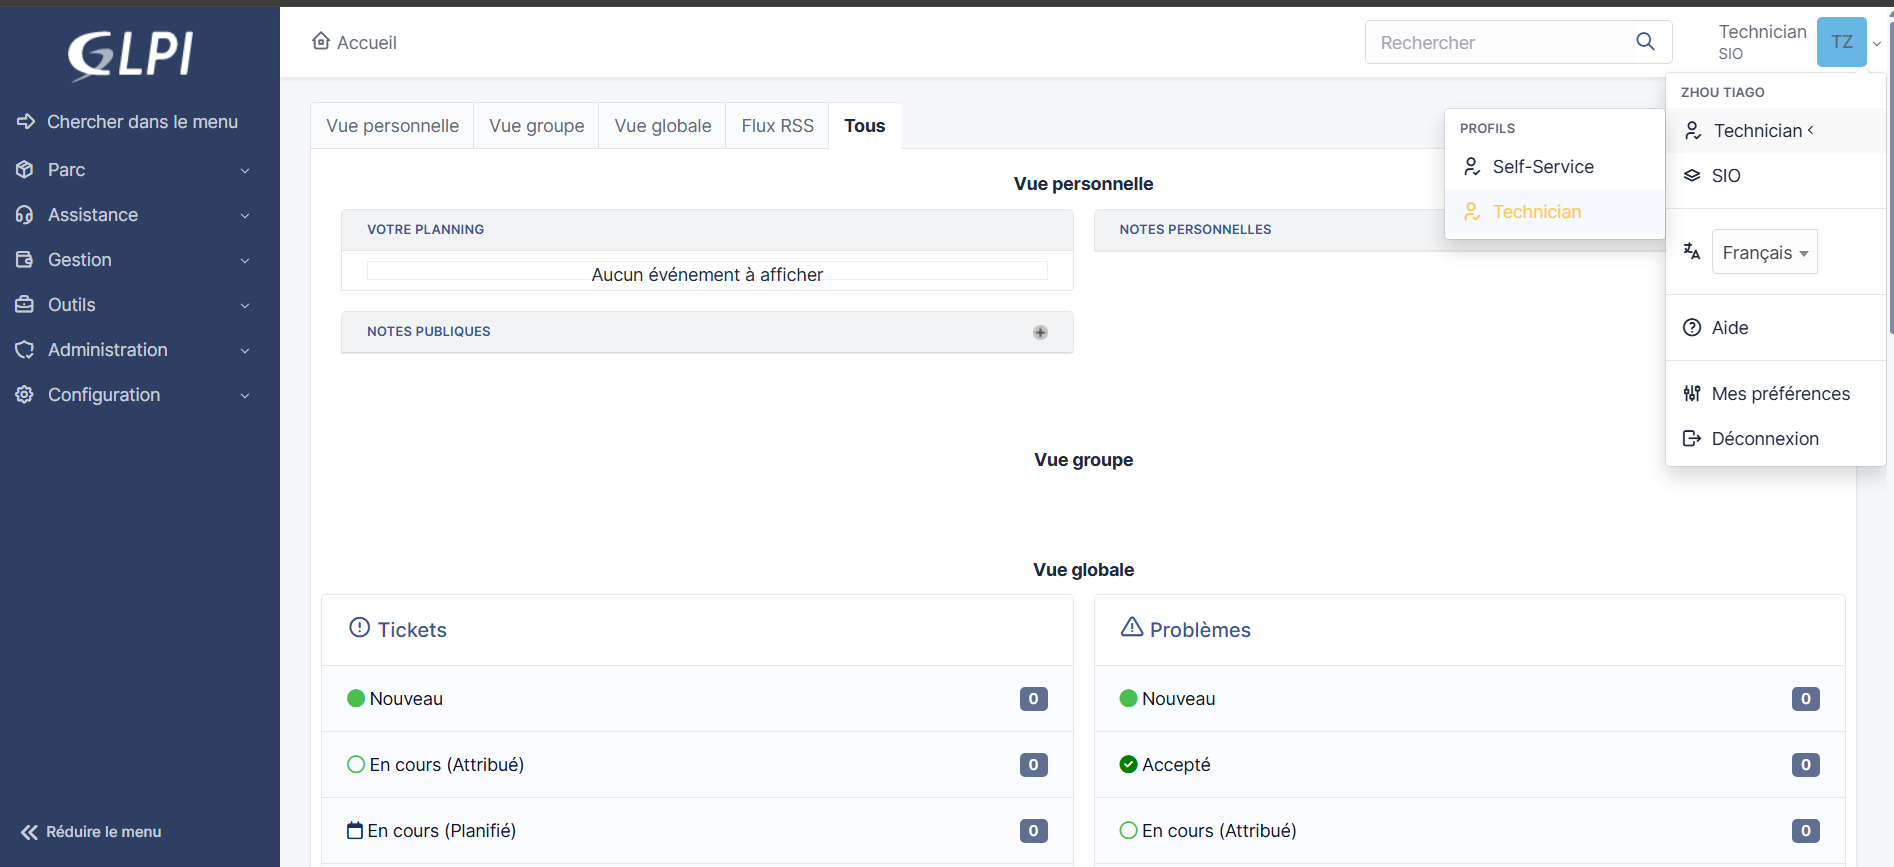This screenshot has height=867, width=1894.
Task: Click the TZ user avatar
Action: point(1841,42)
